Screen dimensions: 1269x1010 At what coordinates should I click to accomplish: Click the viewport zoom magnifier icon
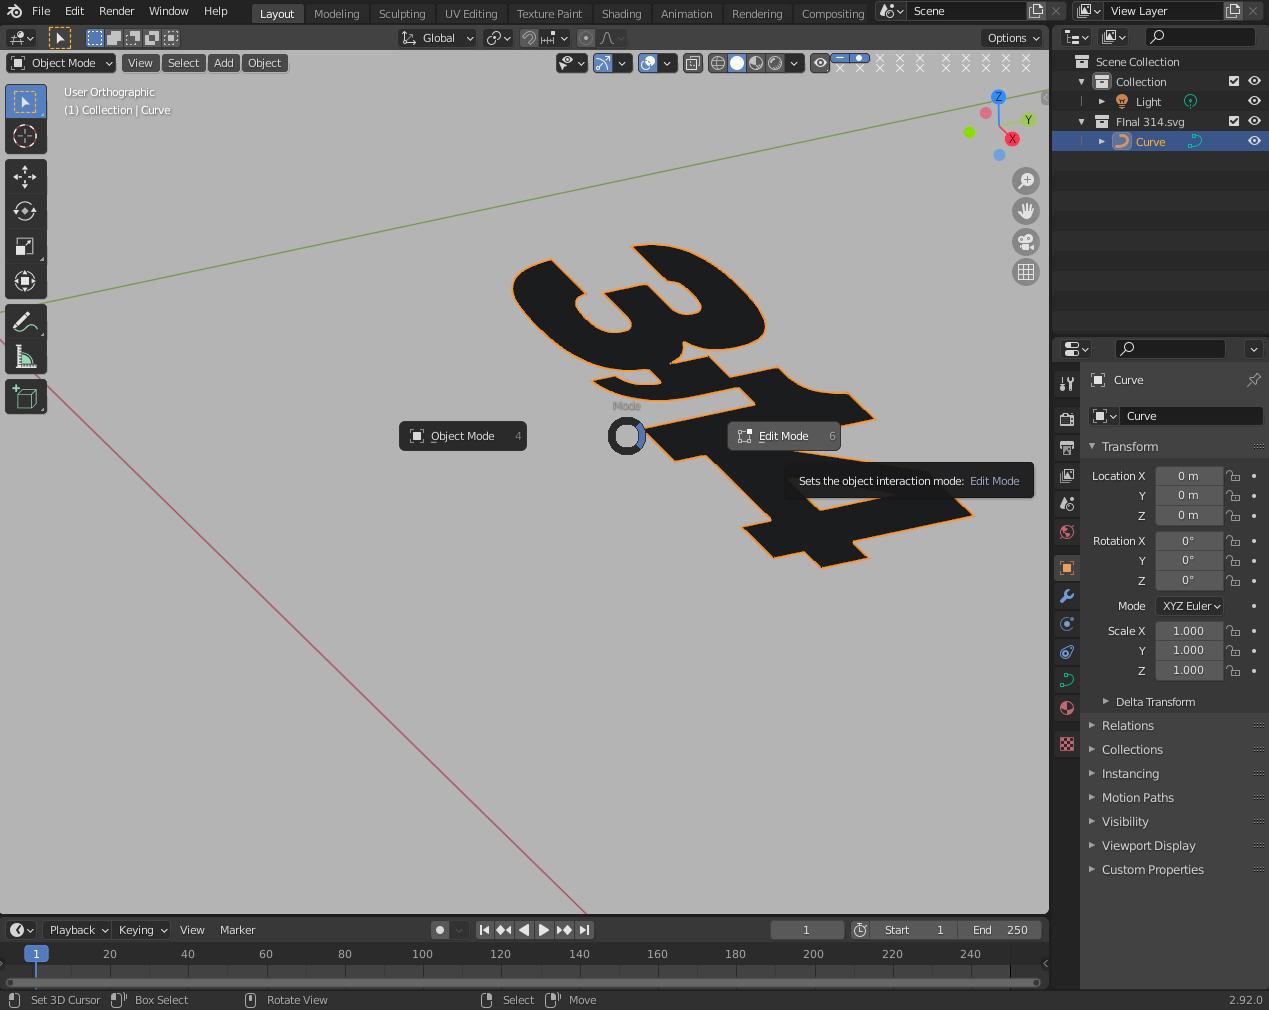pyautogui.click(x=1026, y=181)
